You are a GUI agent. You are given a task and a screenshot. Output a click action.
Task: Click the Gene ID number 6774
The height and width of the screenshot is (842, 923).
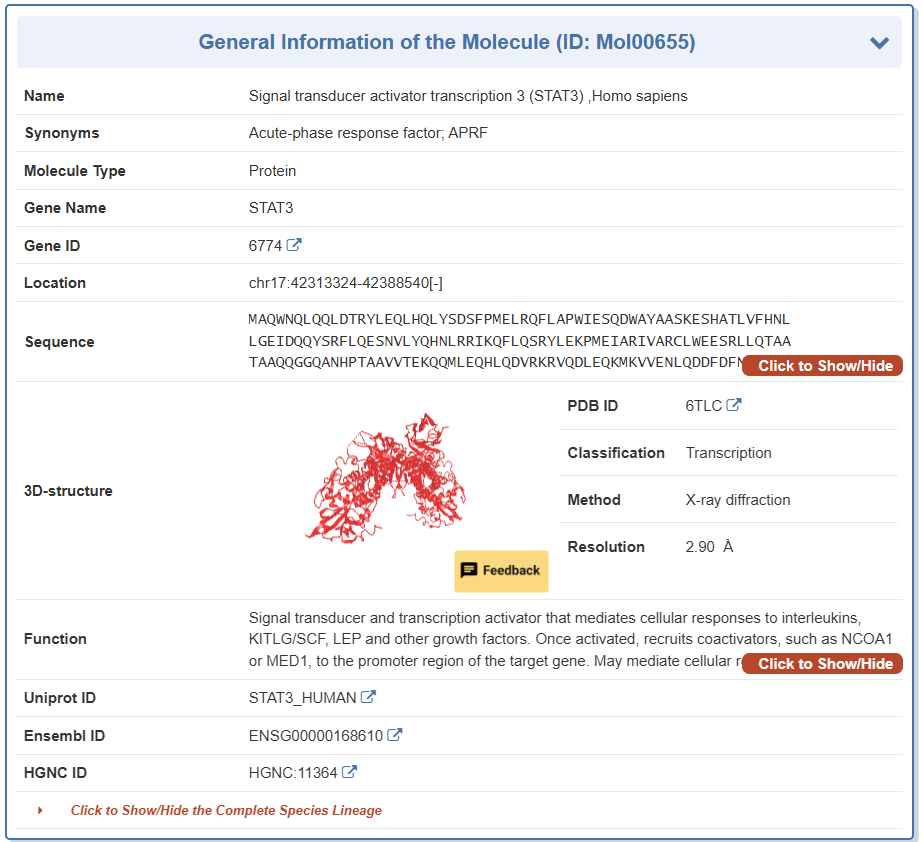coord(265,246)
